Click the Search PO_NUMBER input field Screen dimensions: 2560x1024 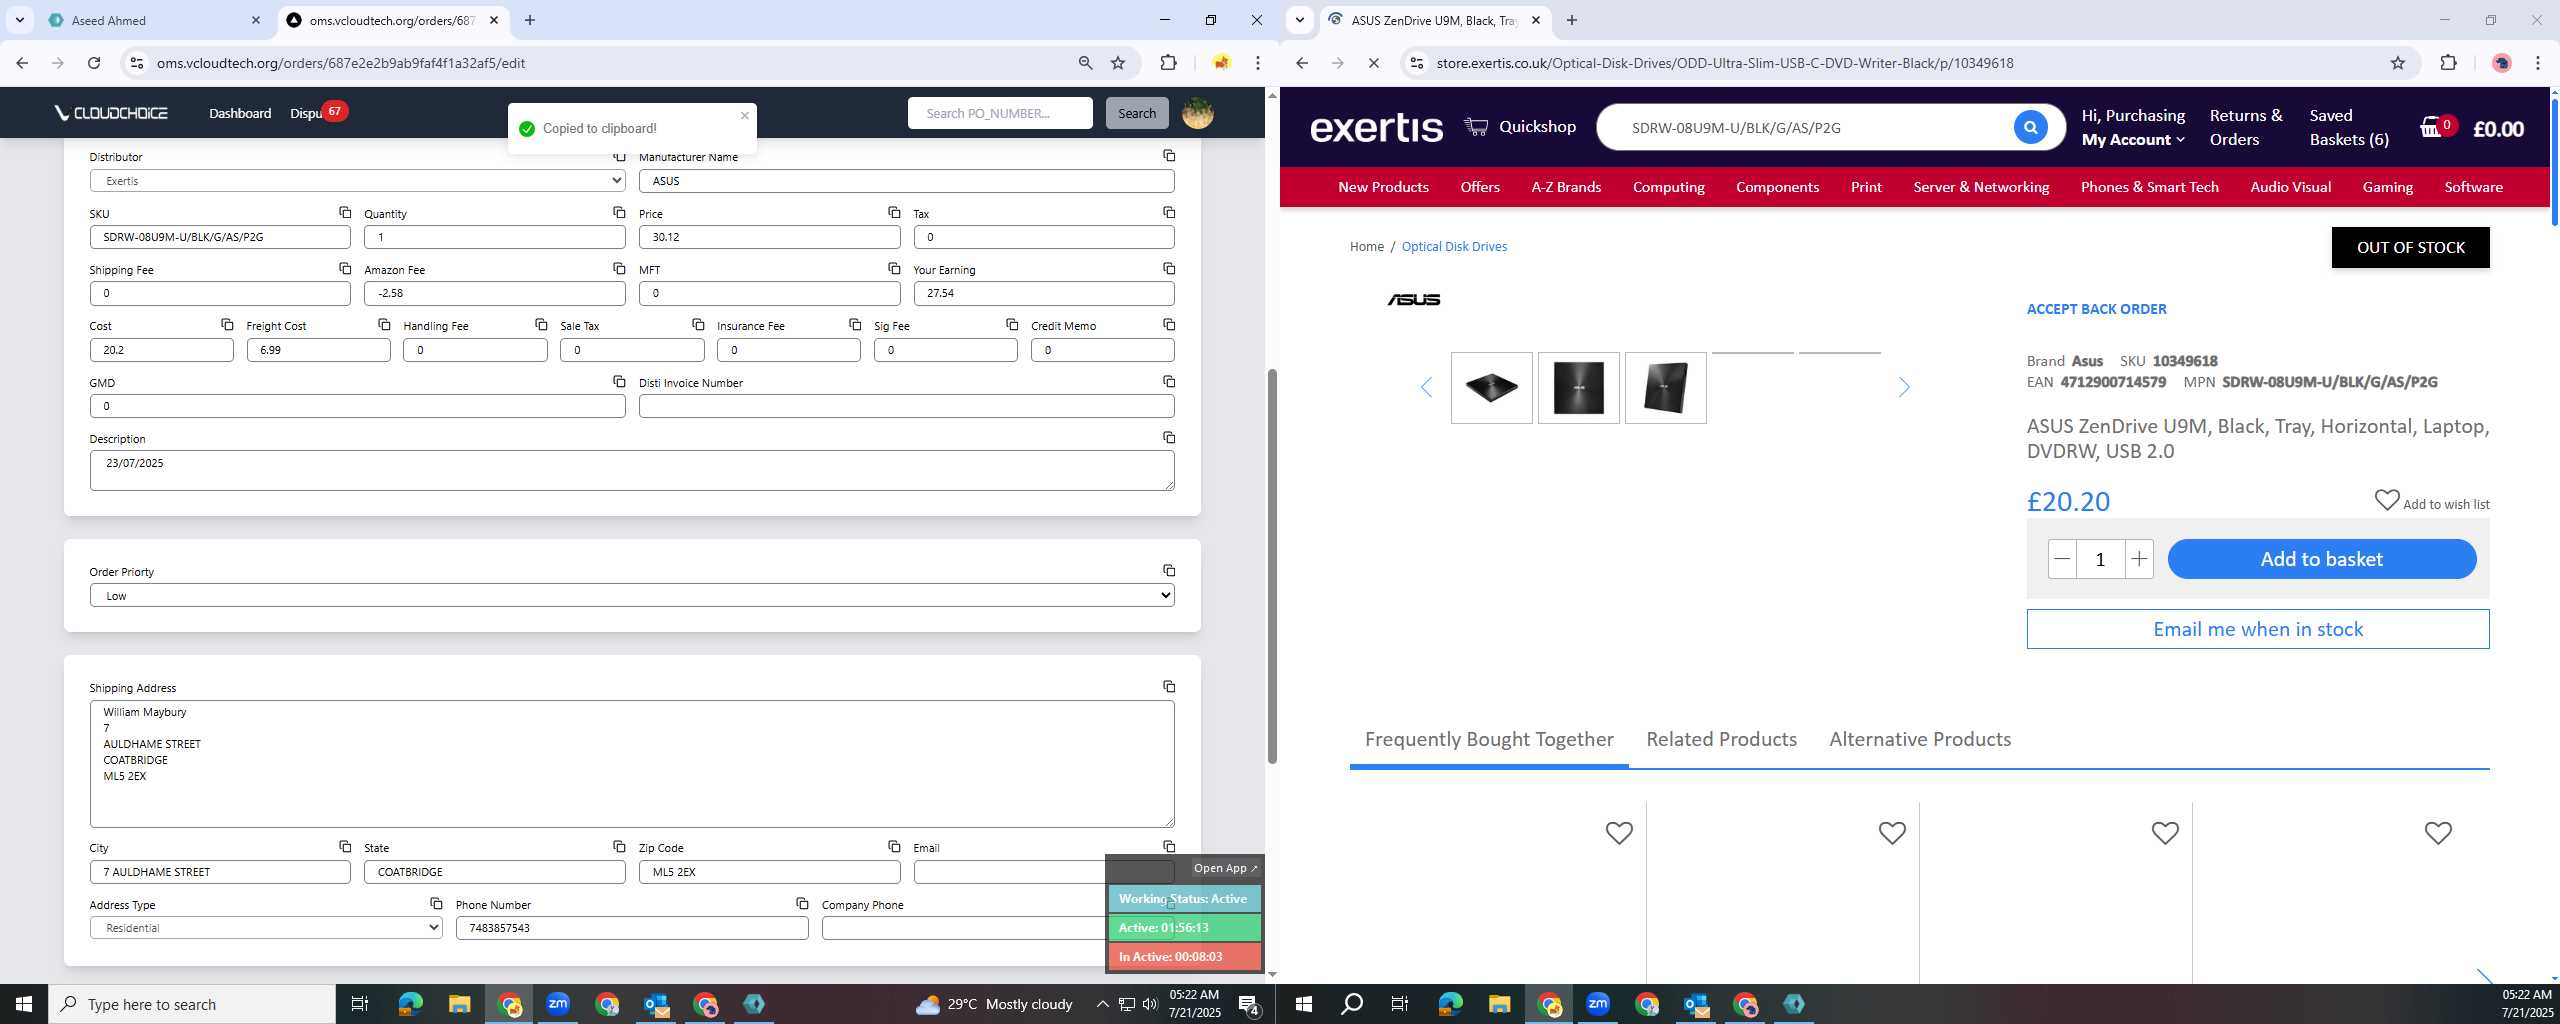[x=1000, y=113]
